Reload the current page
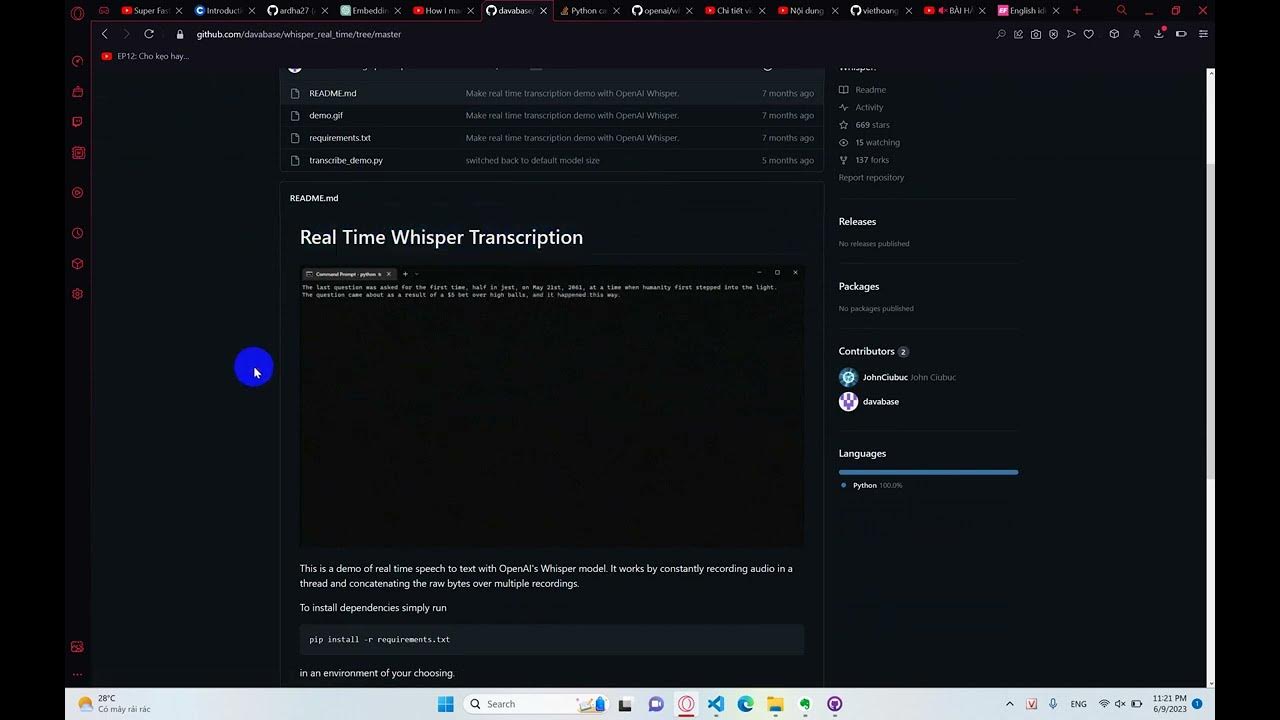This screenshot has height=720, width=1280. coord(149,34)
